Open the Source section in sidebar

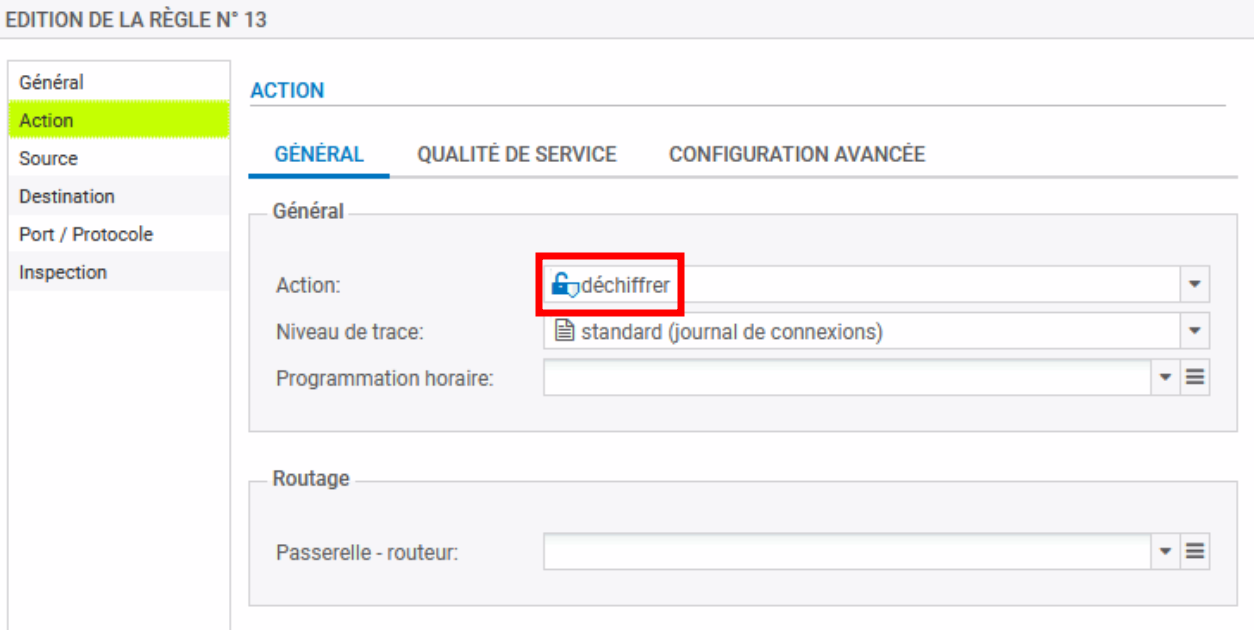tap(48, 158)
